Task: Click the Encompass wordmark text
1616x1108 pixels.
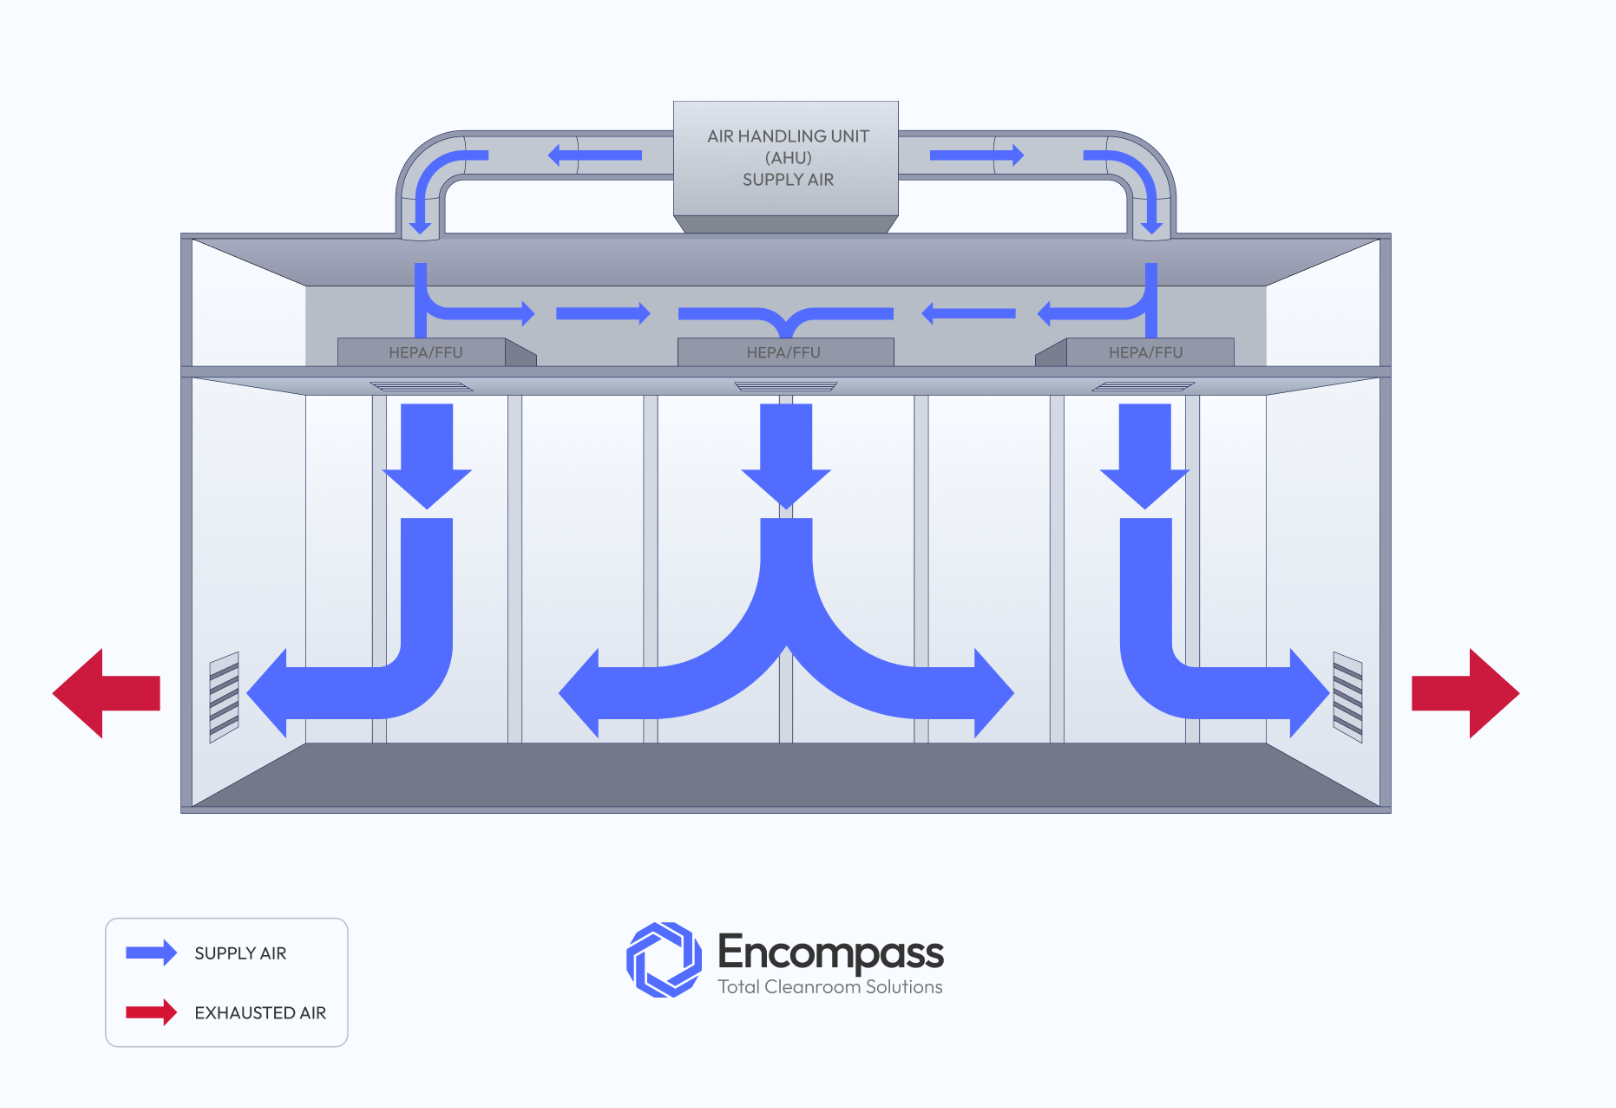Action: [830, 954]
